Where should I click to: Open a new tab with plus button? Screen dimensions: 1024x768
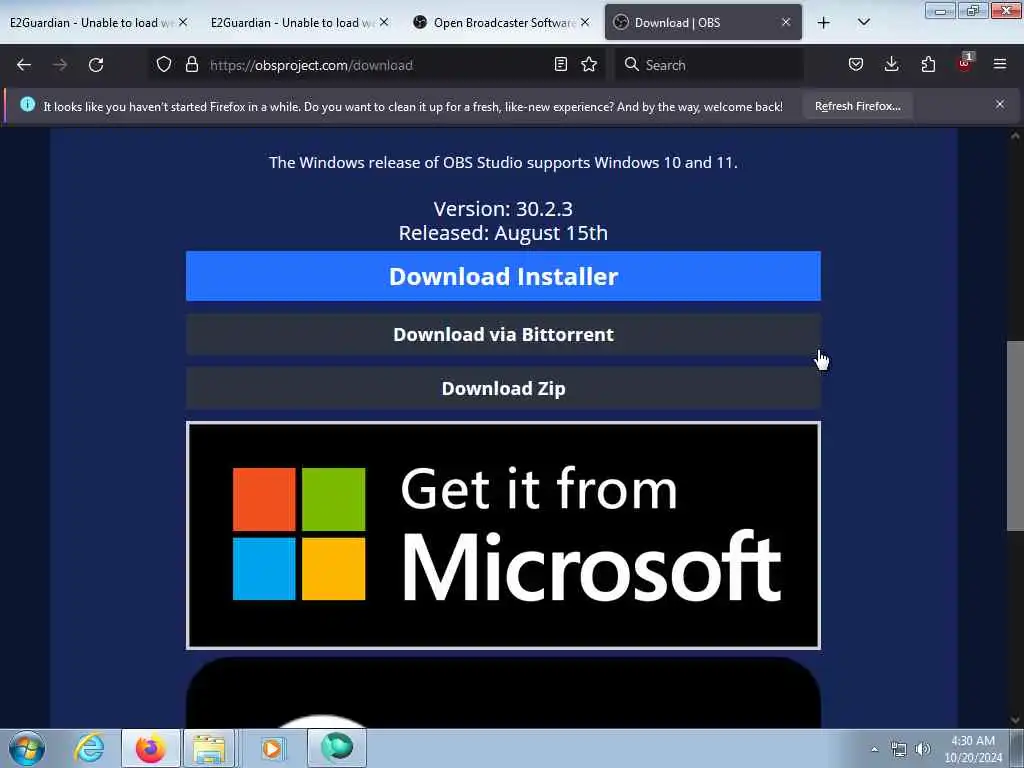click(824, 23)
